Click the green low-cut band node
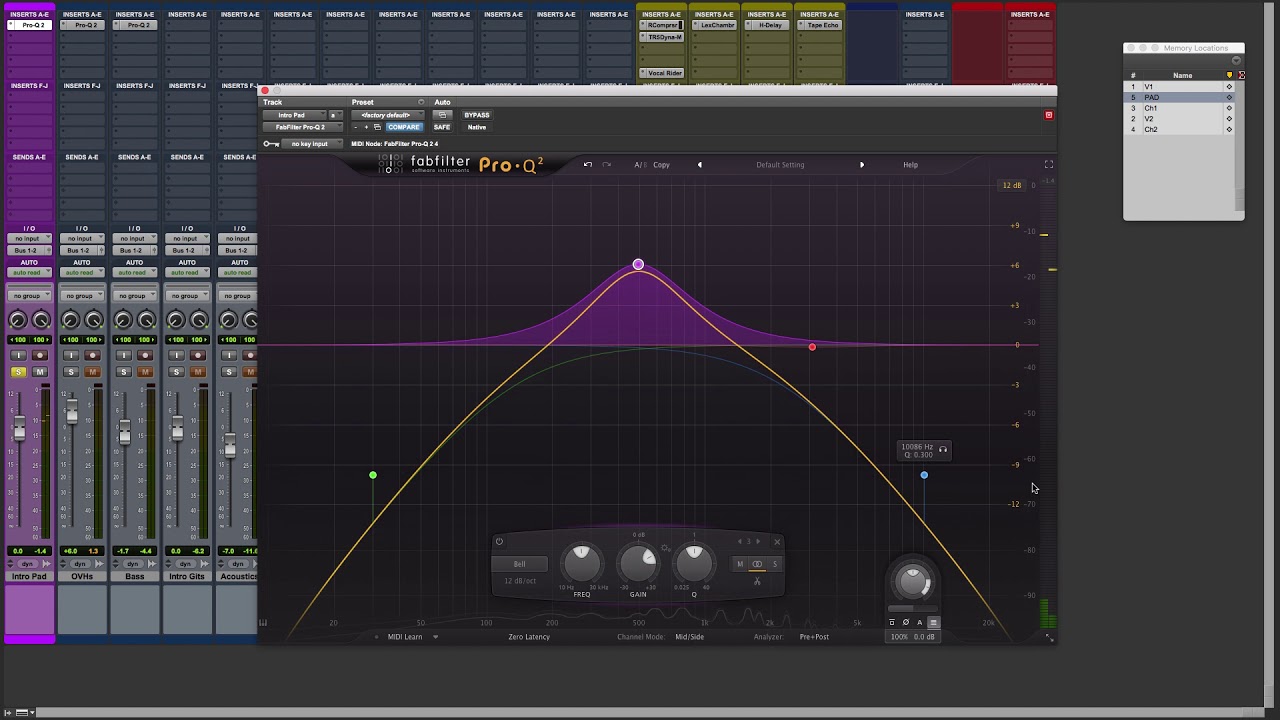This screenshot has width=1280, height=720. [x=373, y=475]
